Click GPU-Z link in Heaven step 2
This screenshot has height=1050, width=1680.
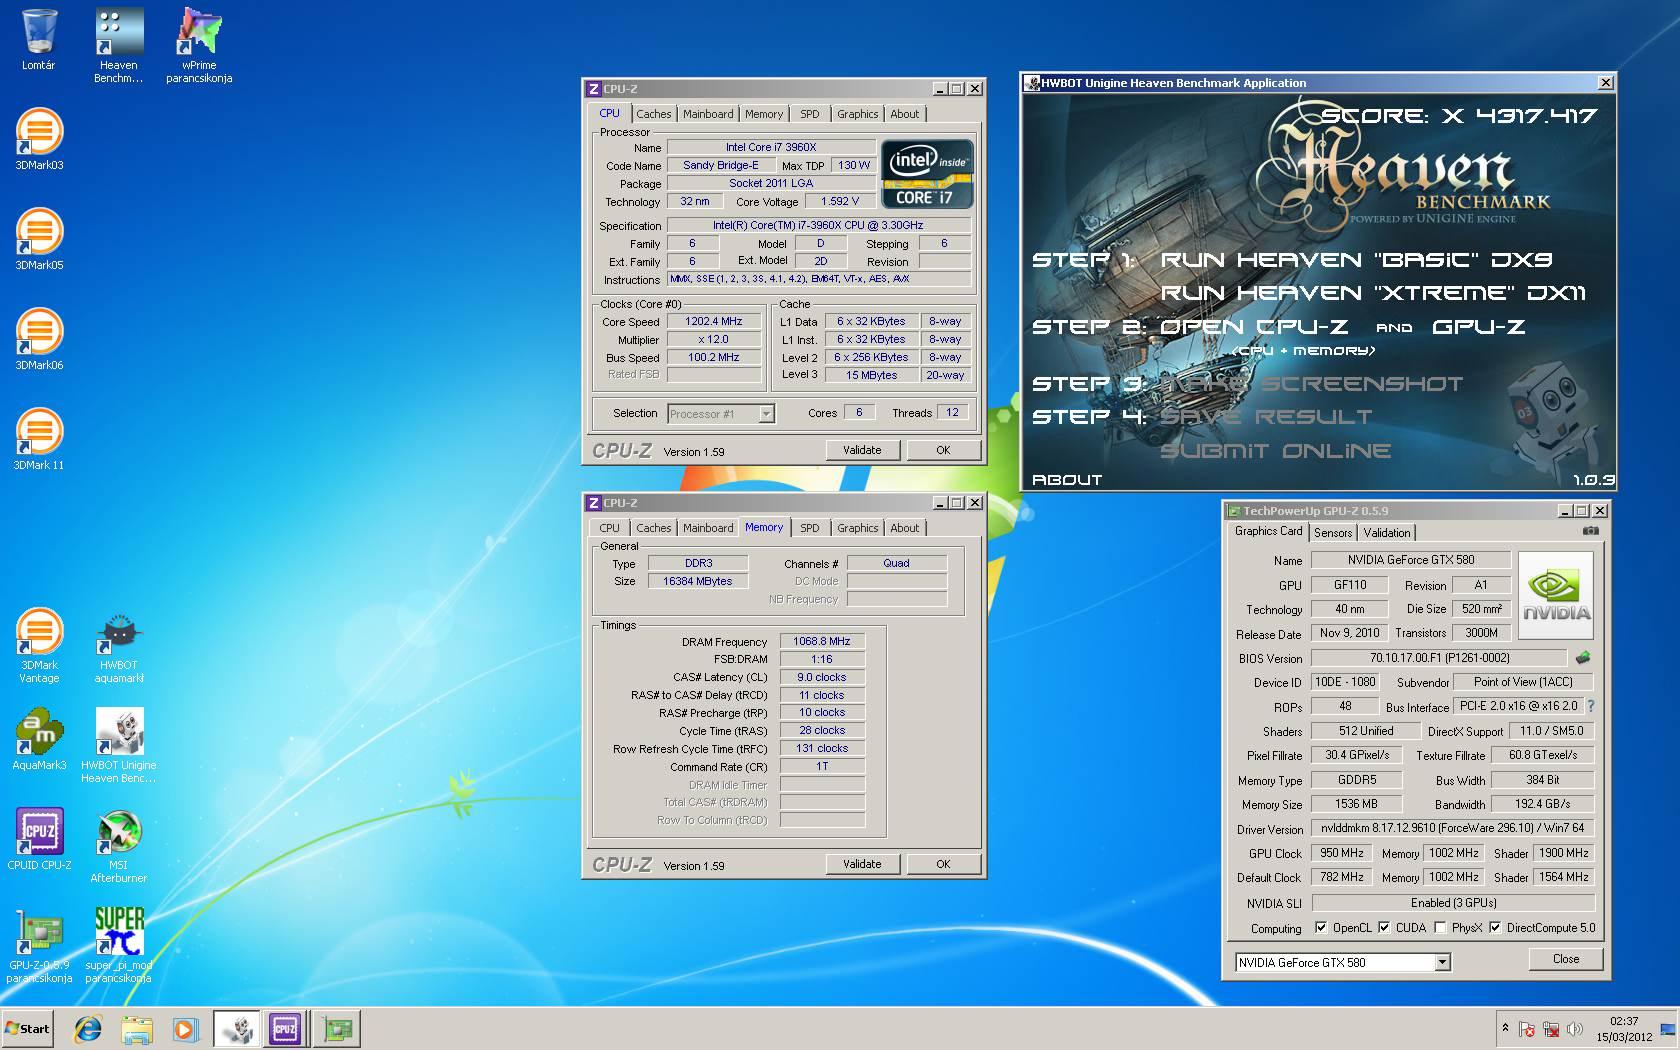(x=1478, y=327)
